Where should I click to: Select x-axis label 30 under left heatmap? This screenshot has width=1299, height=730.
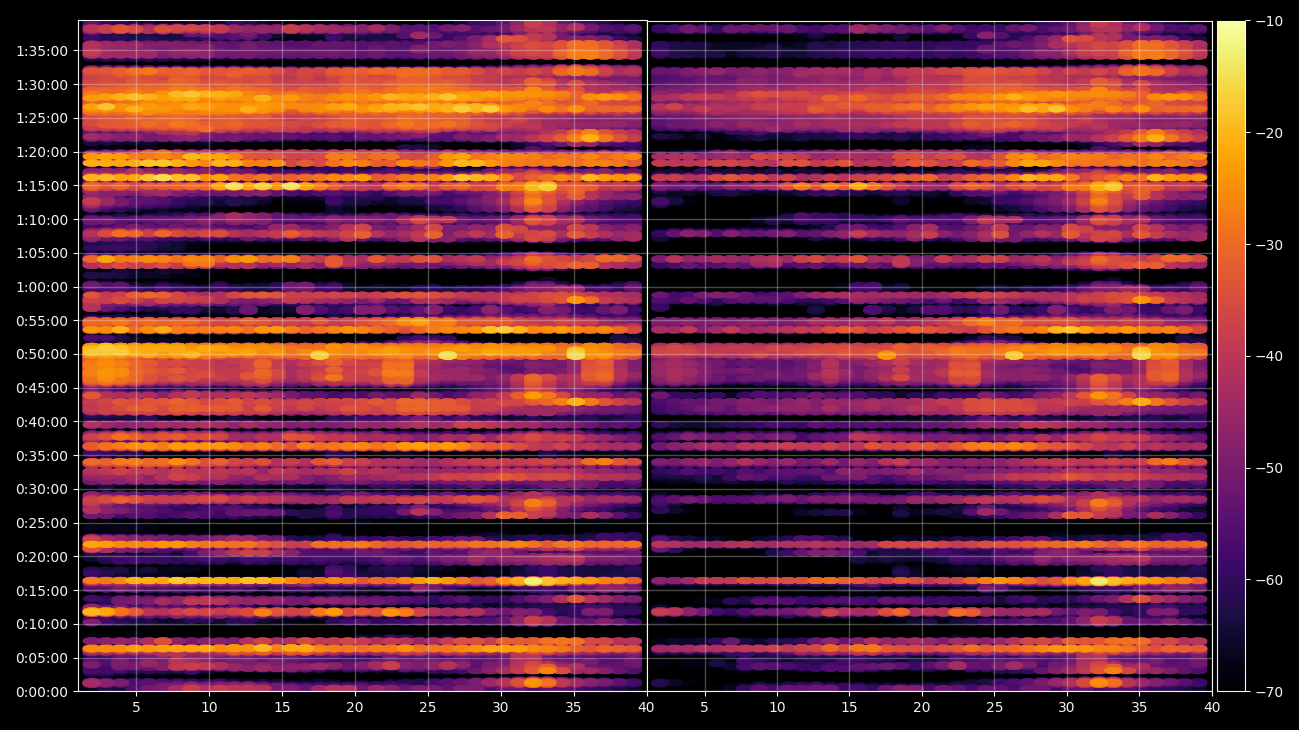(501, 708)
